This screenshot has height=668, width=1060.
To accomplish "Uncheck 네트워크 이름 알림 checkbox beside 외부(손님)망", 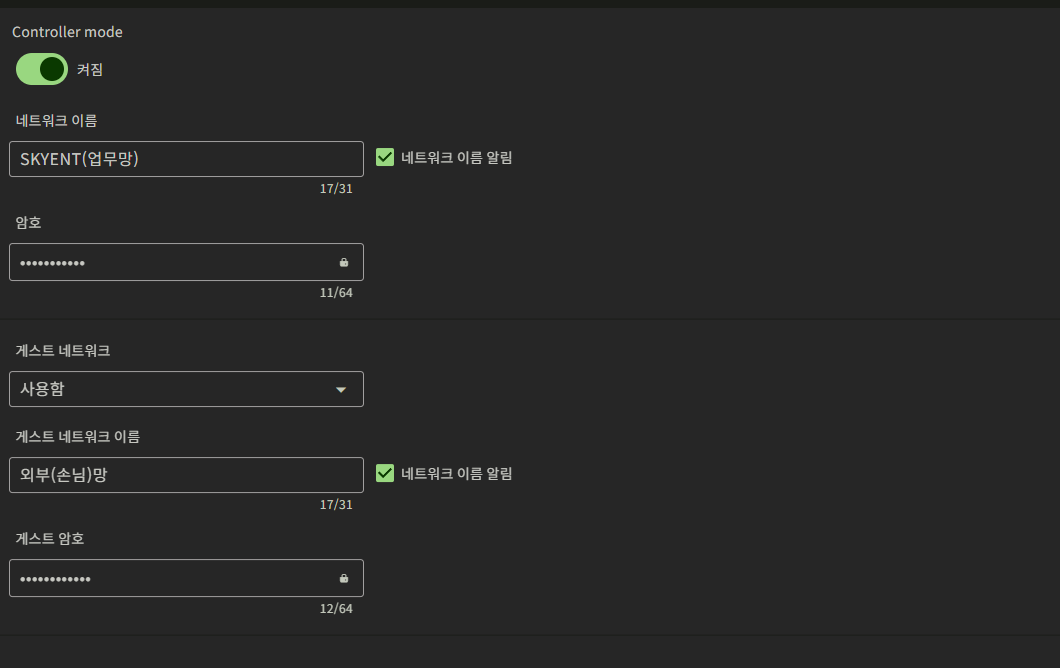I will pyautogui.click(x=385, y=473).
